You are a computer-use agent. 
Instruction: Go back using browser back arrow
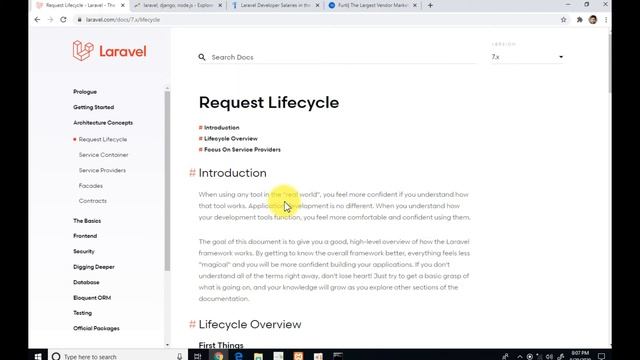tap(37, 20)
